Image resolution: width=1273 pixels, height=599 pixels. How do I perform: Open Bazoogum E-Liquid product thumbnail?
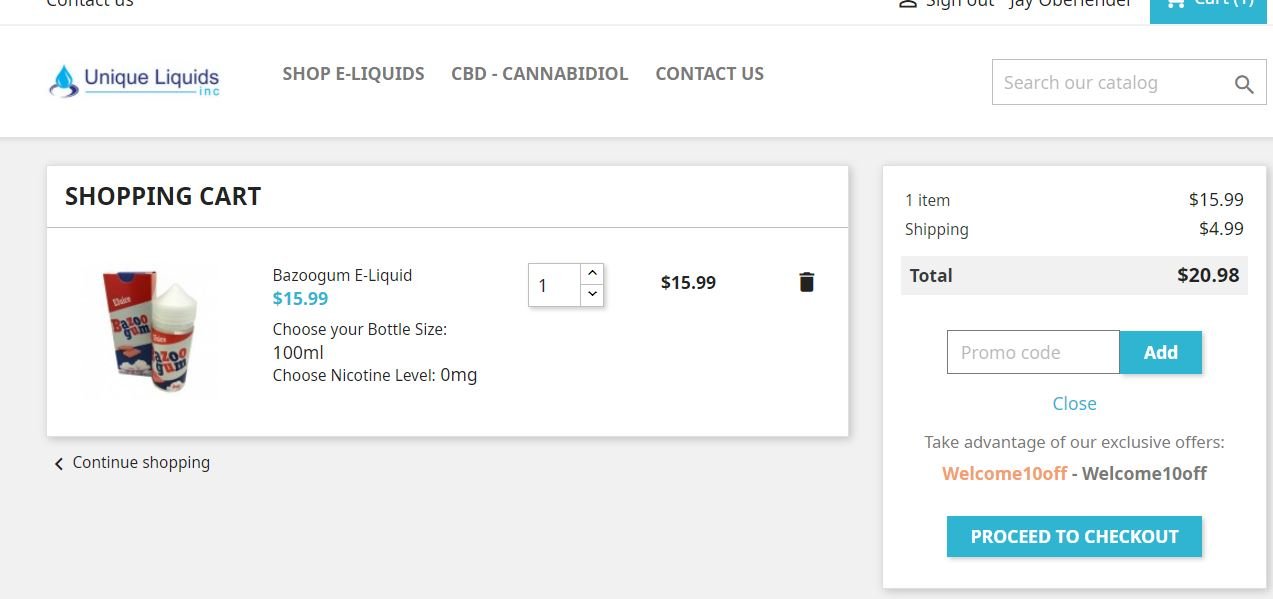coord(150,333)
